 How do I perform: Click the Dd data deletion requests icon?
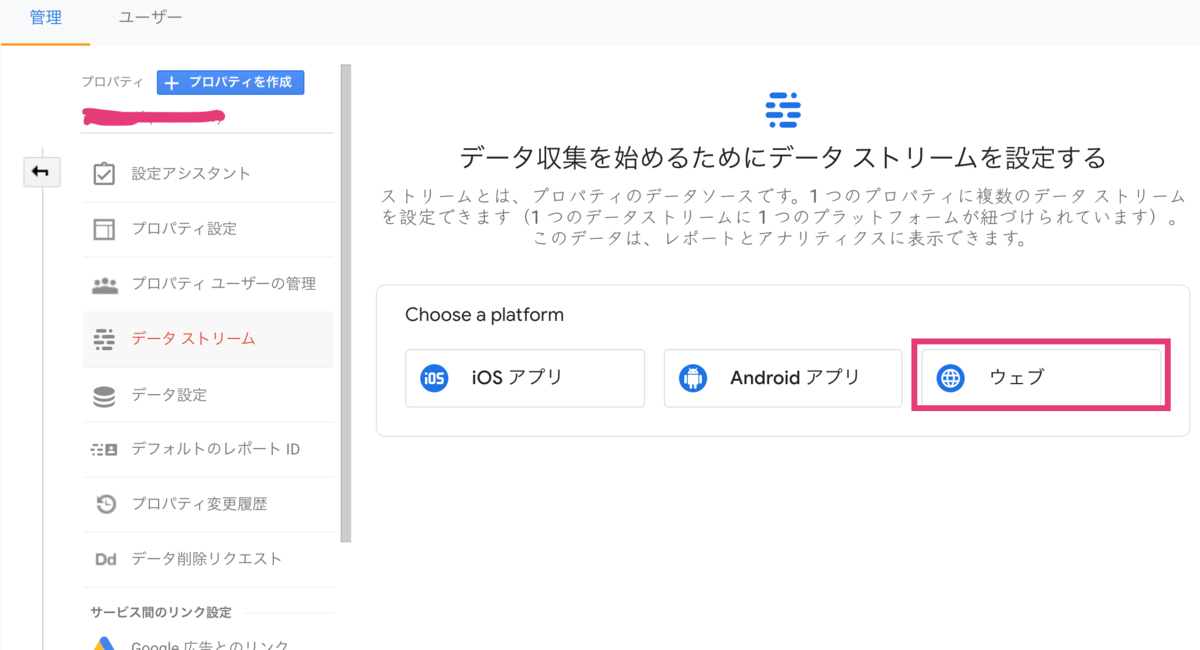(104, 559)
